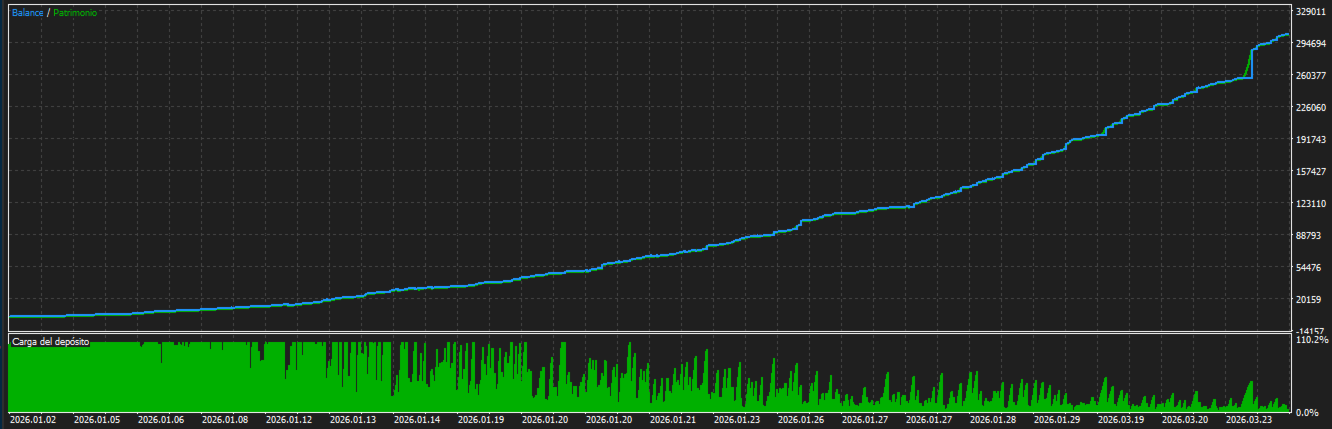Click the 2026.01.26 date label
1332x429 pixels.
click(801, 421)
